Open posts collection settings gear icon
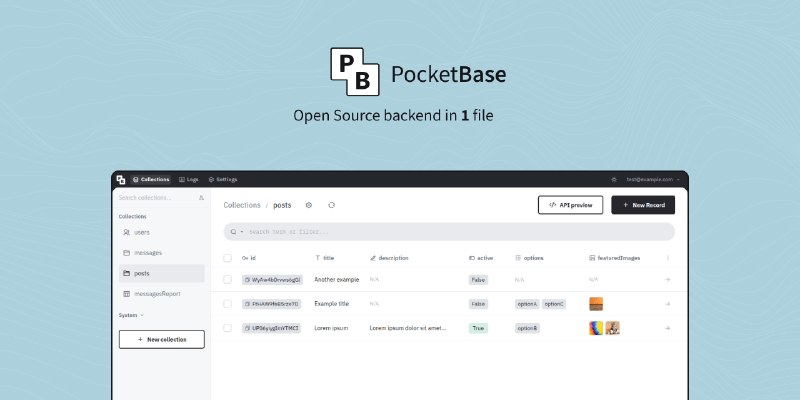This screenshot has width=800, height=400. 309,205
